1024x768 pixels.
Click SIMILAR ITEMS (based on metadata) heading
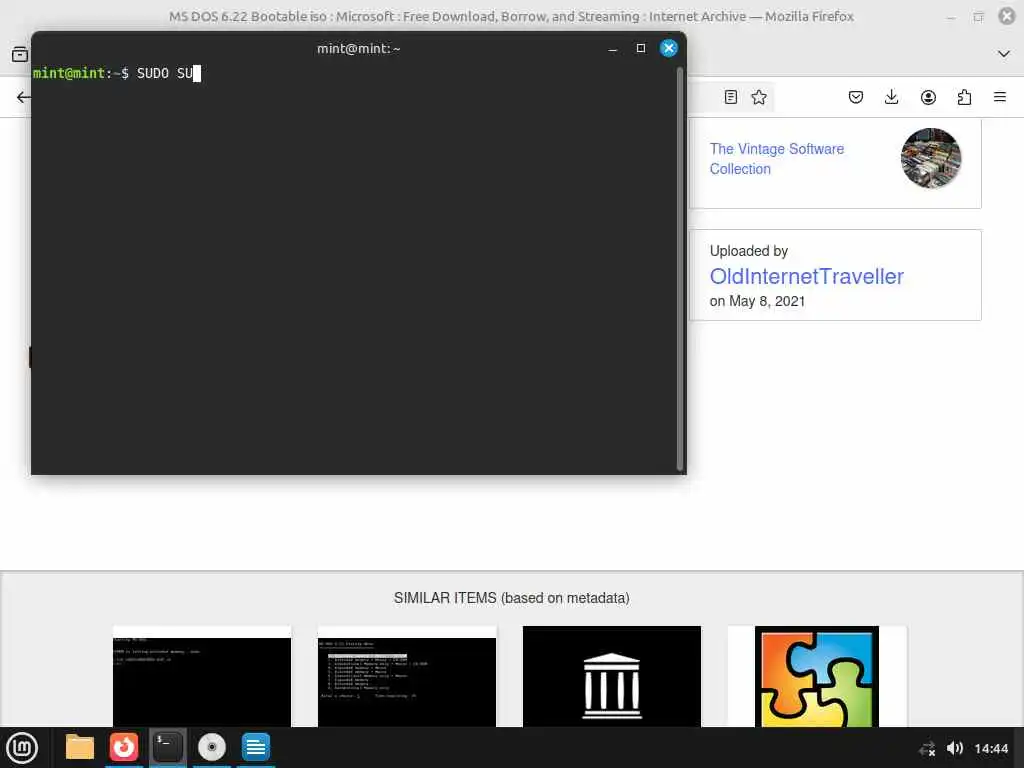tap(511, 598)
